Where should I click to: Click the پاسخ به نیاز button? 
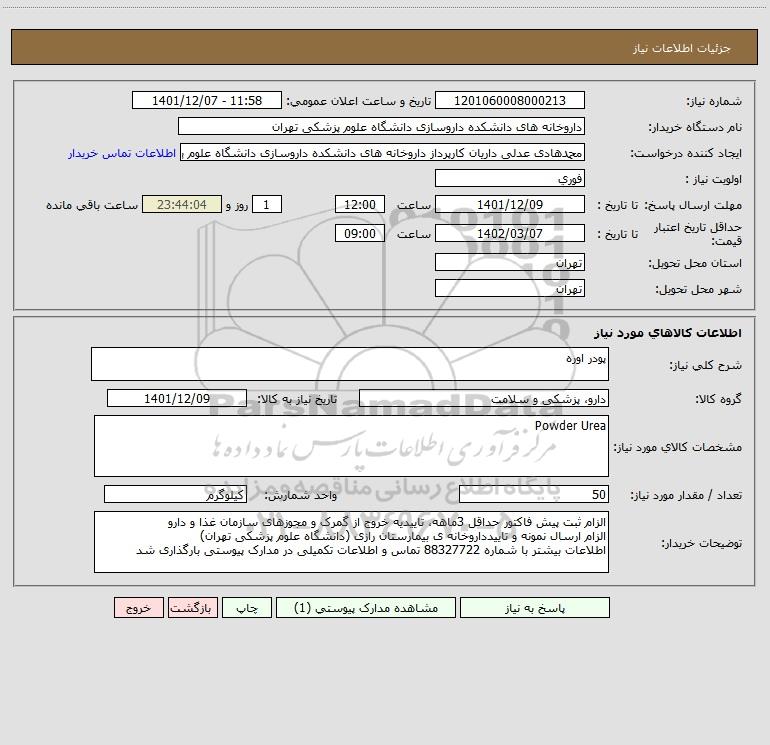[x=535, y=608]
